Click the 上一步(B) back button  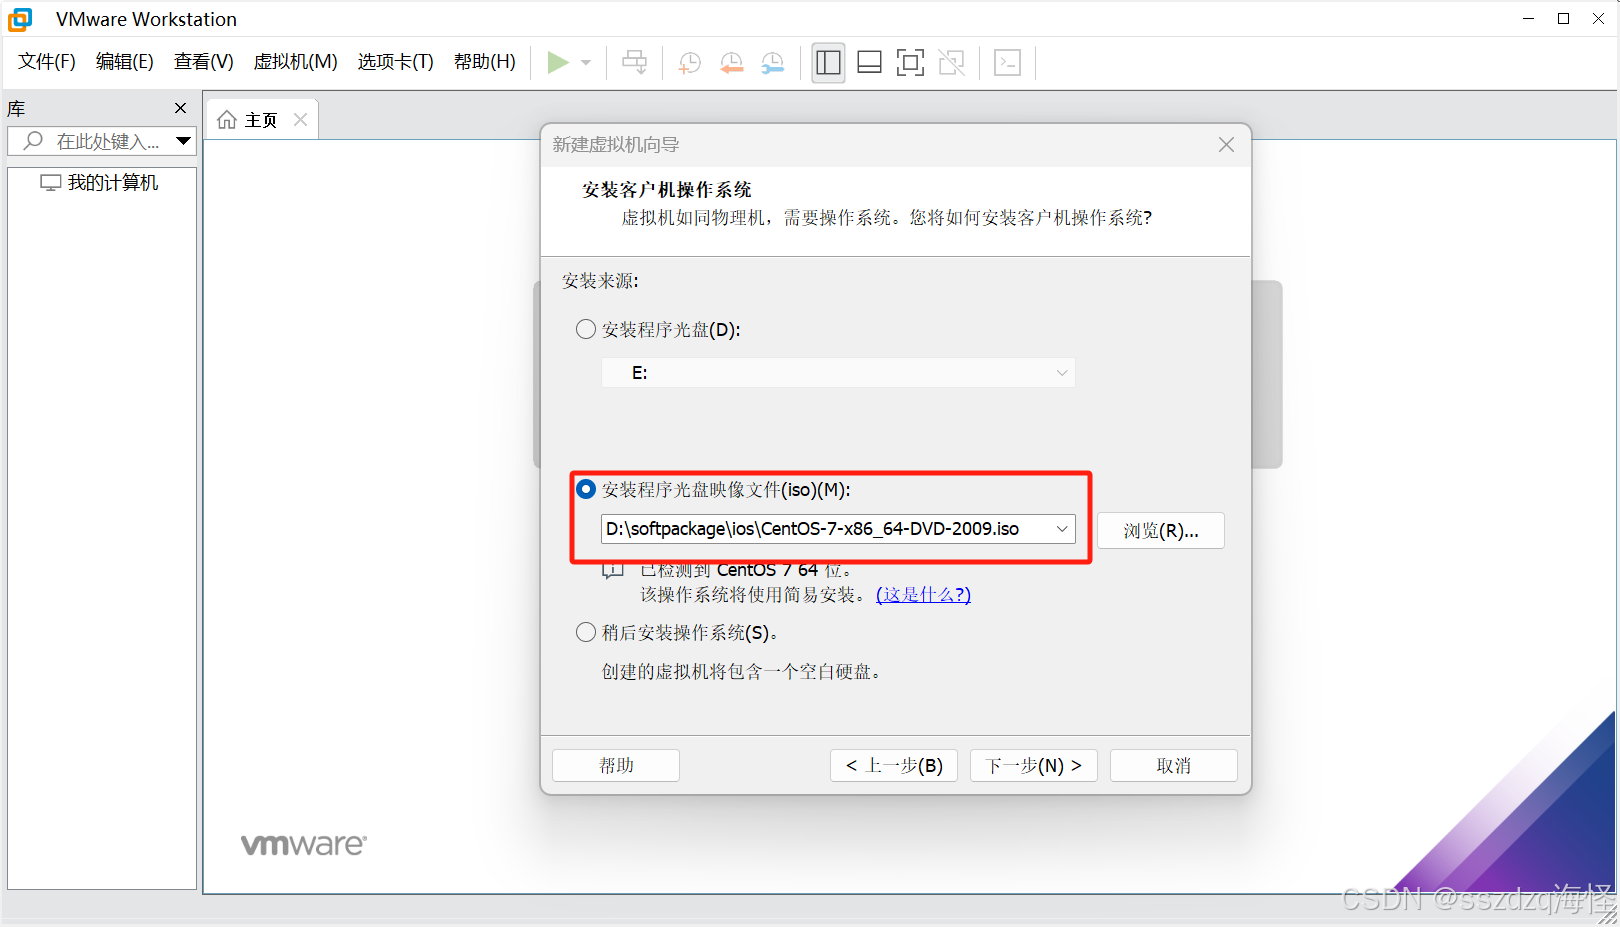[x=894, y=766]
